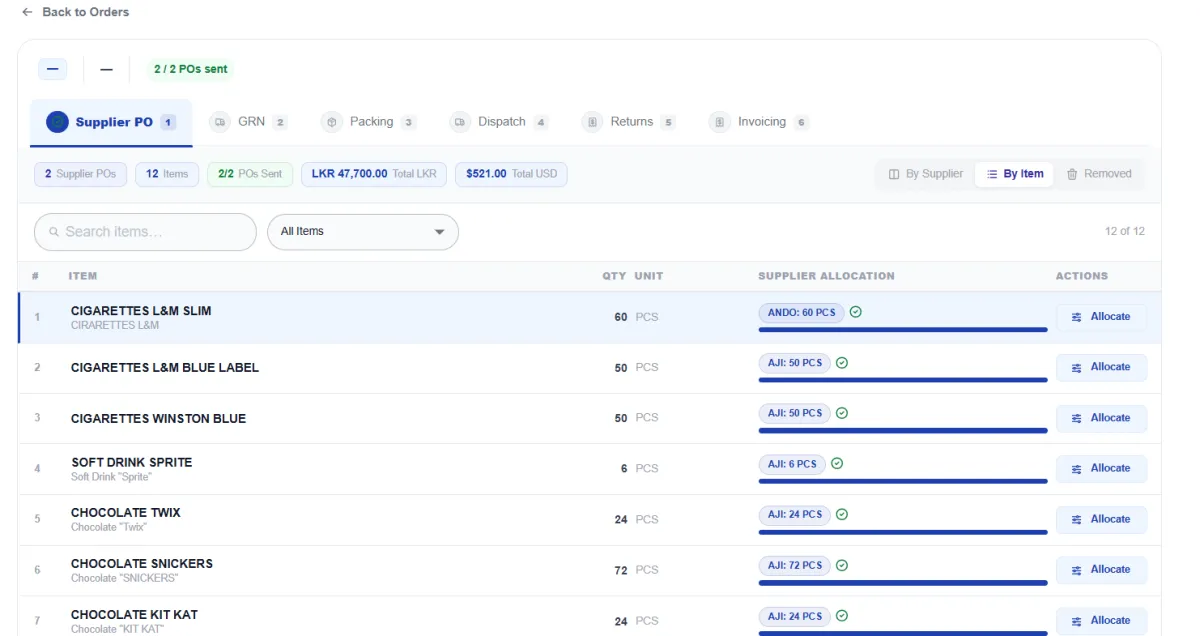The image size is (1200, 636).
Task: Click the plain dash button beside POs sent
Action: pos(107,69)
